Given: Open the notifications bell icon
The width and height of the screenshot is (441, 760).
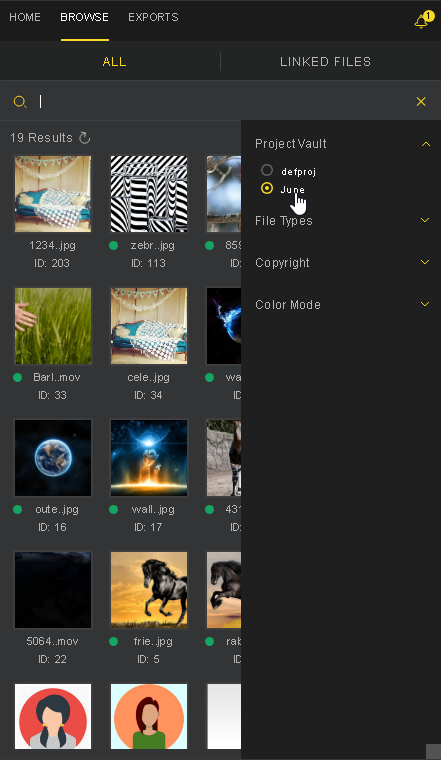Looking at the screenshot, I should point(421,21).
